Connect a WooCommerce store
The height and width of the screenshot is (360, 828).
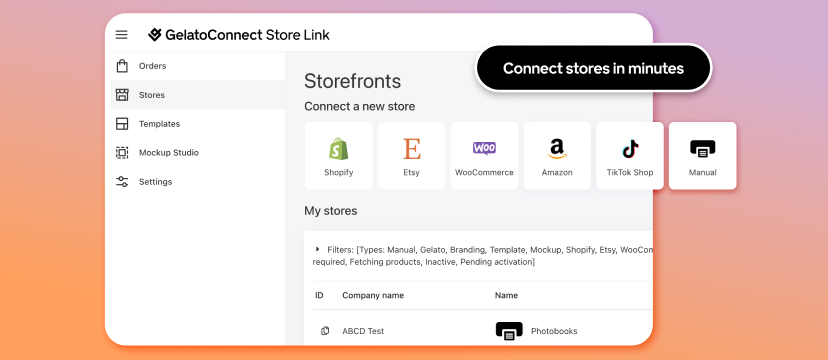click(484, 156)
